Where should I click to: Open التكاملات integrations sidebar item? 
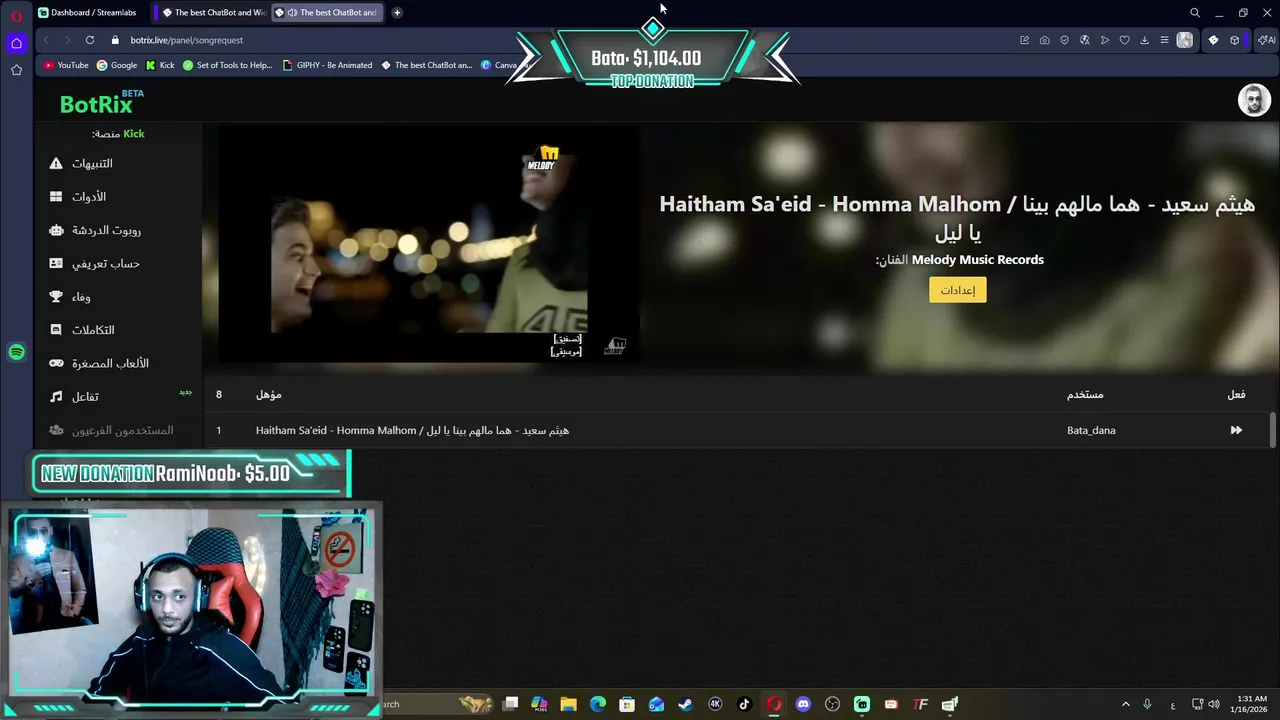[x=82, y=330]
